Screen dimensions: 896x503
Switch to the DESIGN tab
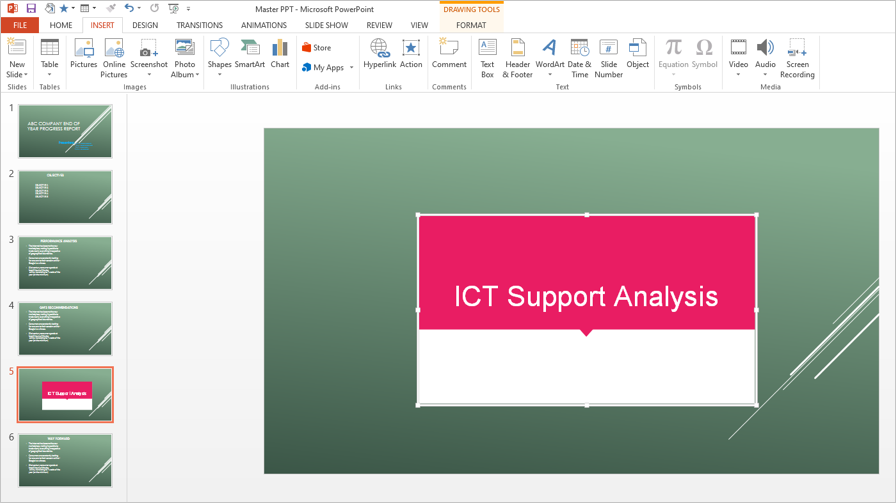[145, 25]
